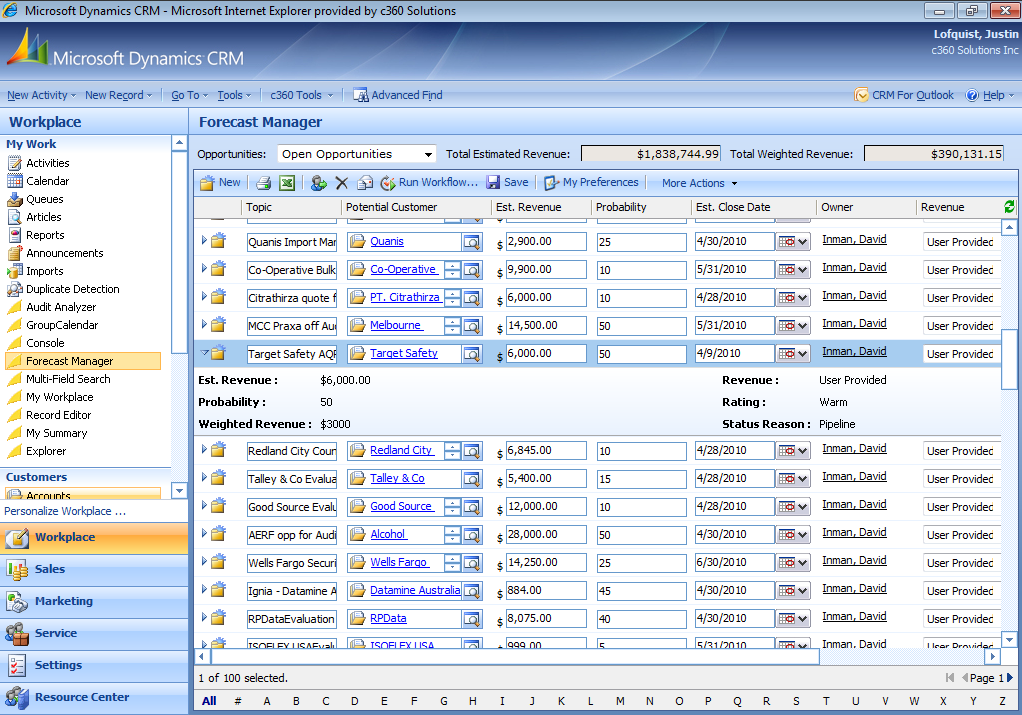1022x715 pixels.
Task: Open Activities in My Work
Action: click(x=48, y=163)
